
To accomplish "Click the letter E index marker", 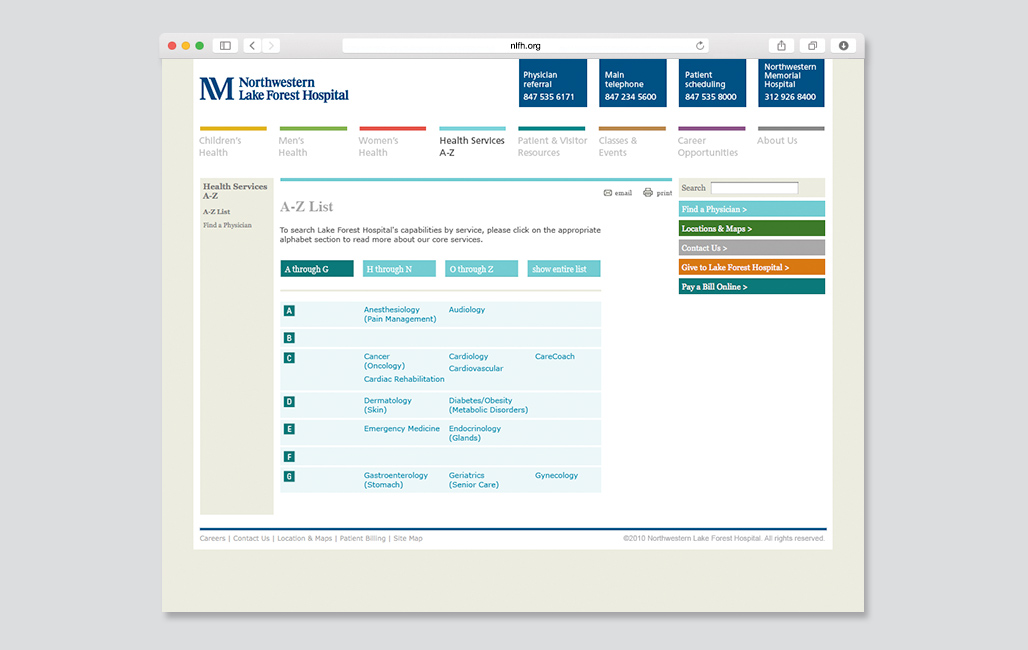I will [x=289, y=429].
